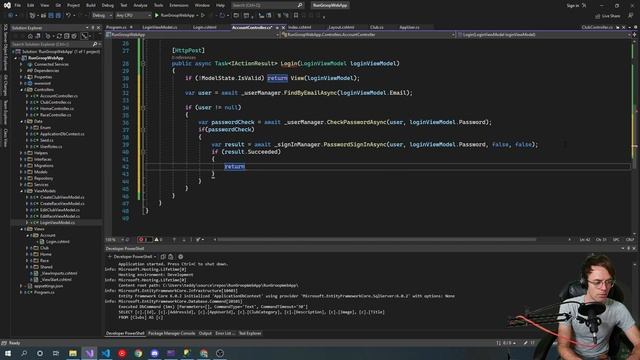Click the Solution Explorer properties wrench icon
This screenshot has height=360, width=640.
pos(84,36)
